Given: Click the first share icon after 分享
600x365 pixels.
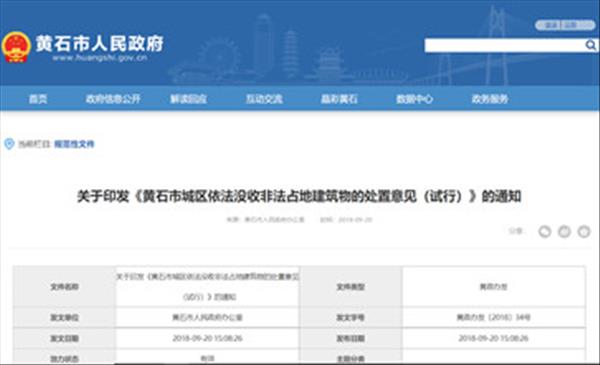Looking at the screenshot, I should [x=545, y=231].
